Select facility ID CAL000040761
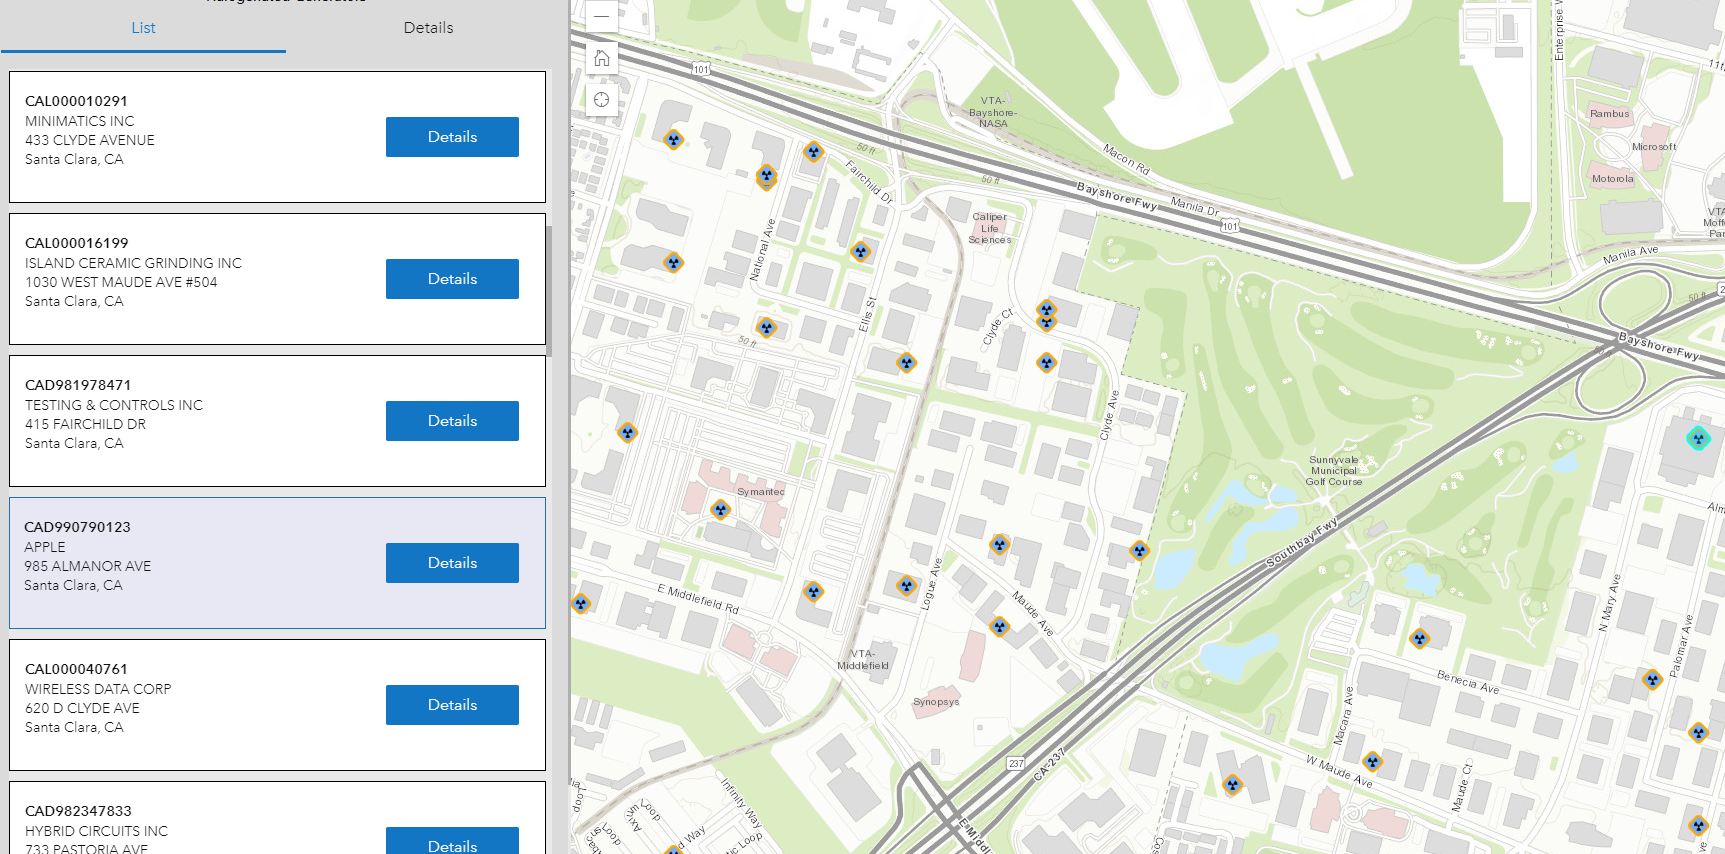 pyautogui.click(x=76, y=669)
